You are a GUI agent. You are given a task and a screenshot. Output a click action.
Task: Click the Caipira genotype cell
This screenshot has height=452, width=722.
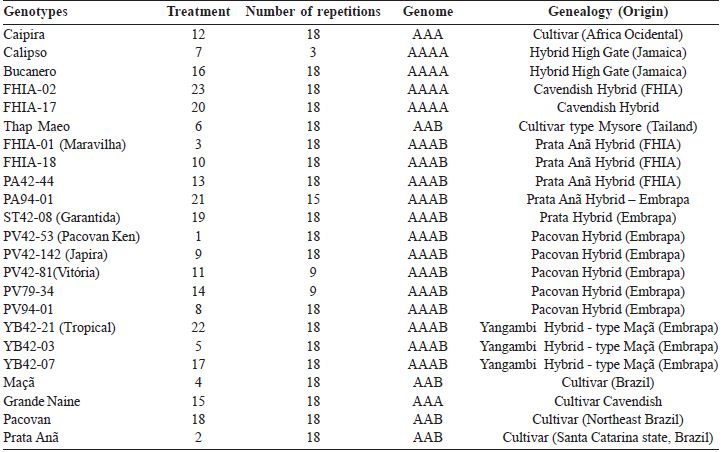pyautogui.click(x=25, y=34)
